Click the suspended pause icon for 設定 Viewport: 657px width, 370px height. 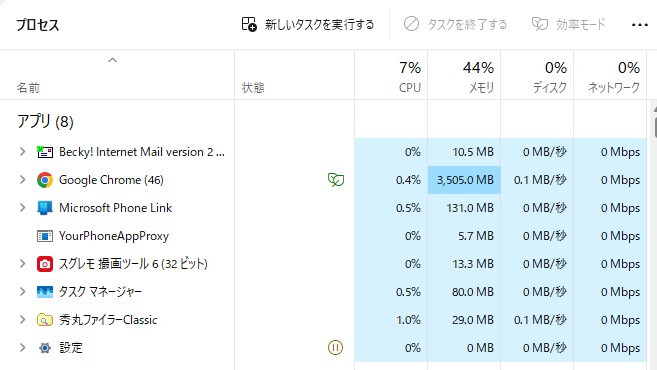click(335, 347)
